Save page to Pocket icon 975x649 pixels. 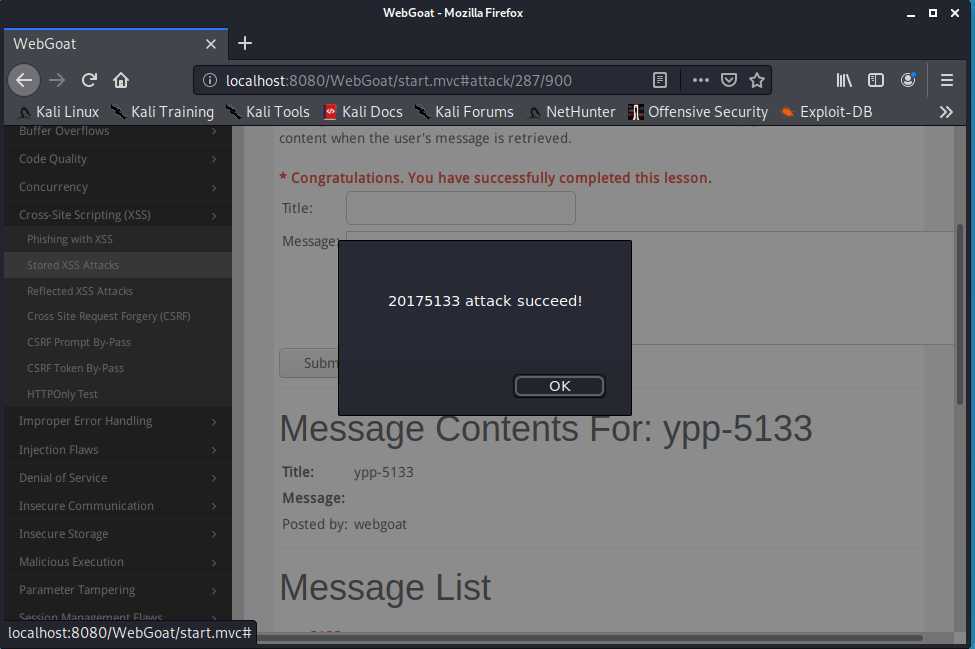tap(729, 80)
